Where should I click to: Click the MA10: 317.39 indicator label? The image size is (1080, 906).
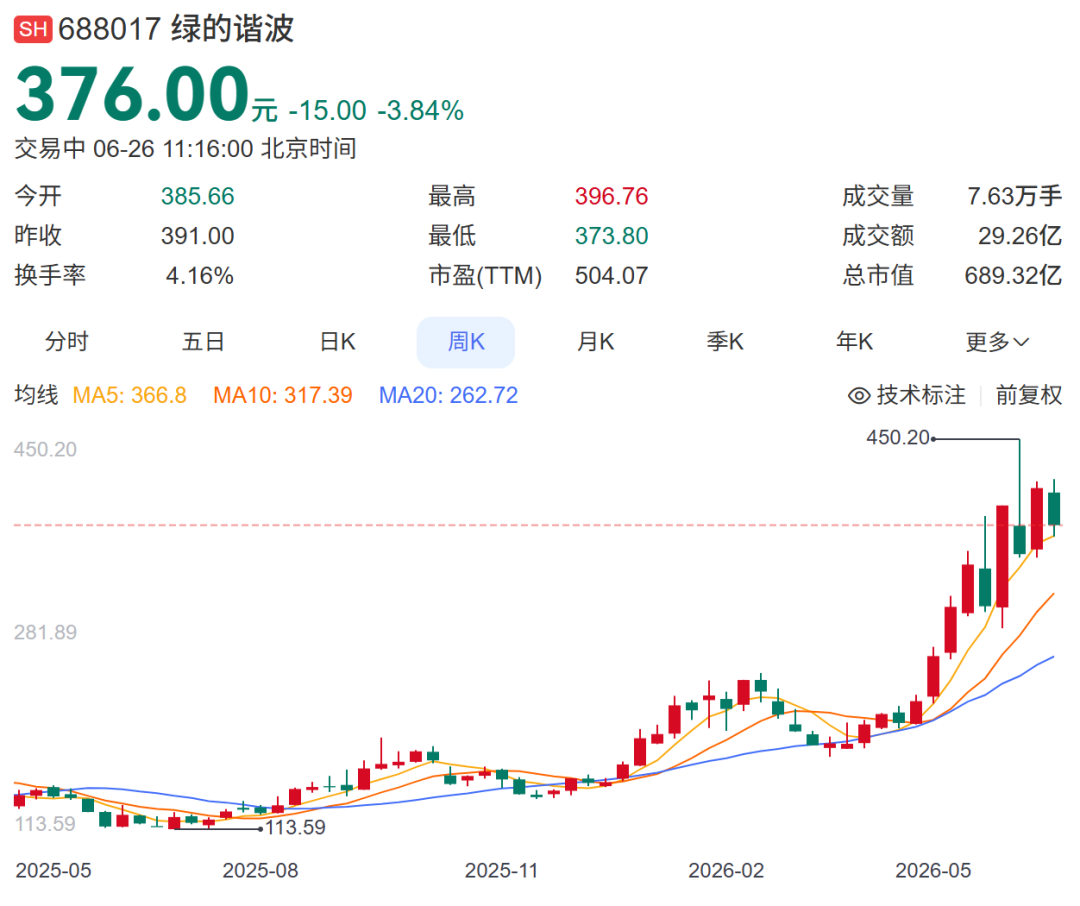[282, 395]
